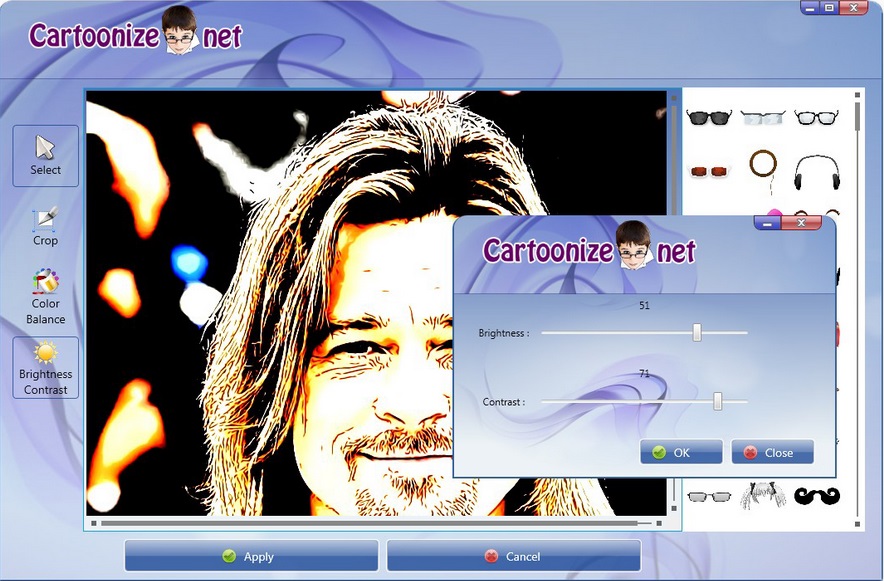Minimize the main Cartoonize window
Image resolution: width=884 pixels, height=581 pixels.
tap(810, 8)
